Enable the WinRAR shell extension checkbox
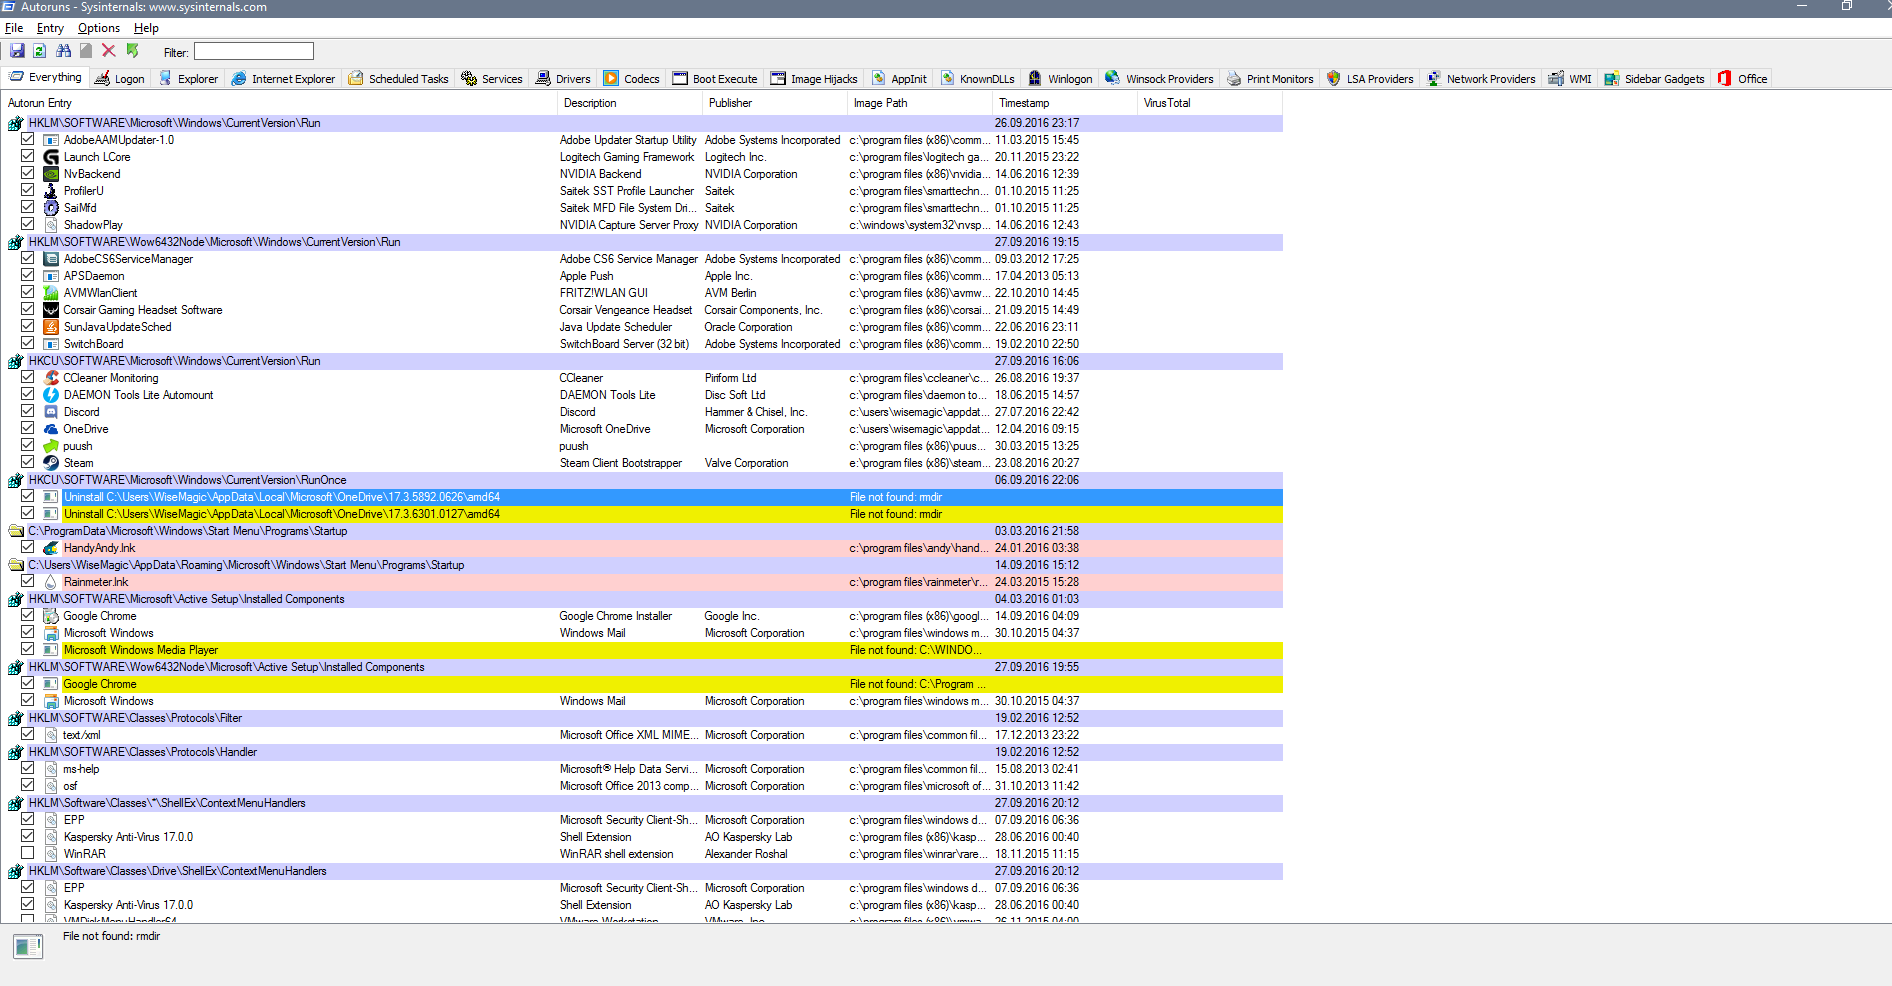This screenshot has width=1892, height=986. [x=28, y=854]
